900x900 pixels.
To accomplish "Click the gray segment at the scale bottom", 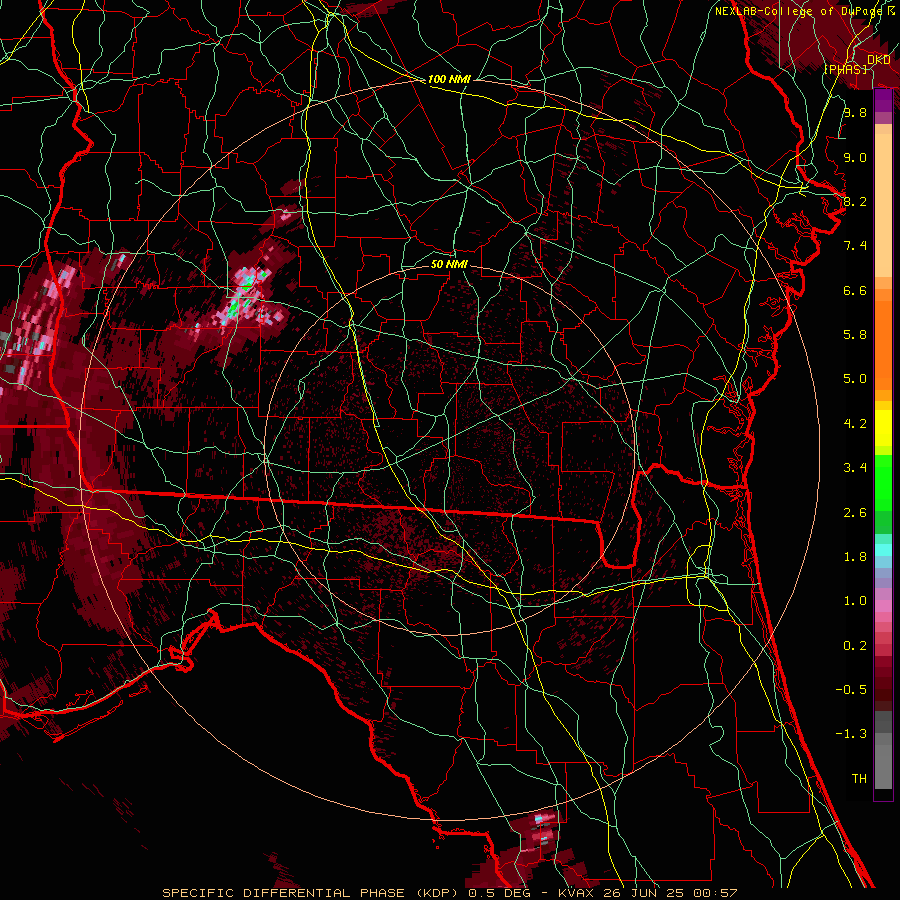I will (883, 751).
